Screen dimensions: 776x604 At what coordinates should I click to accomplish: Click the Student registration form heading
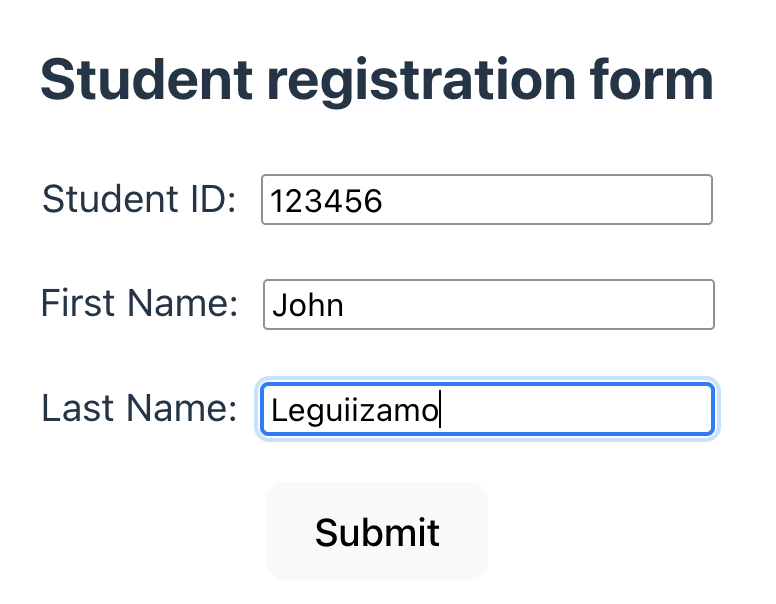377,80
